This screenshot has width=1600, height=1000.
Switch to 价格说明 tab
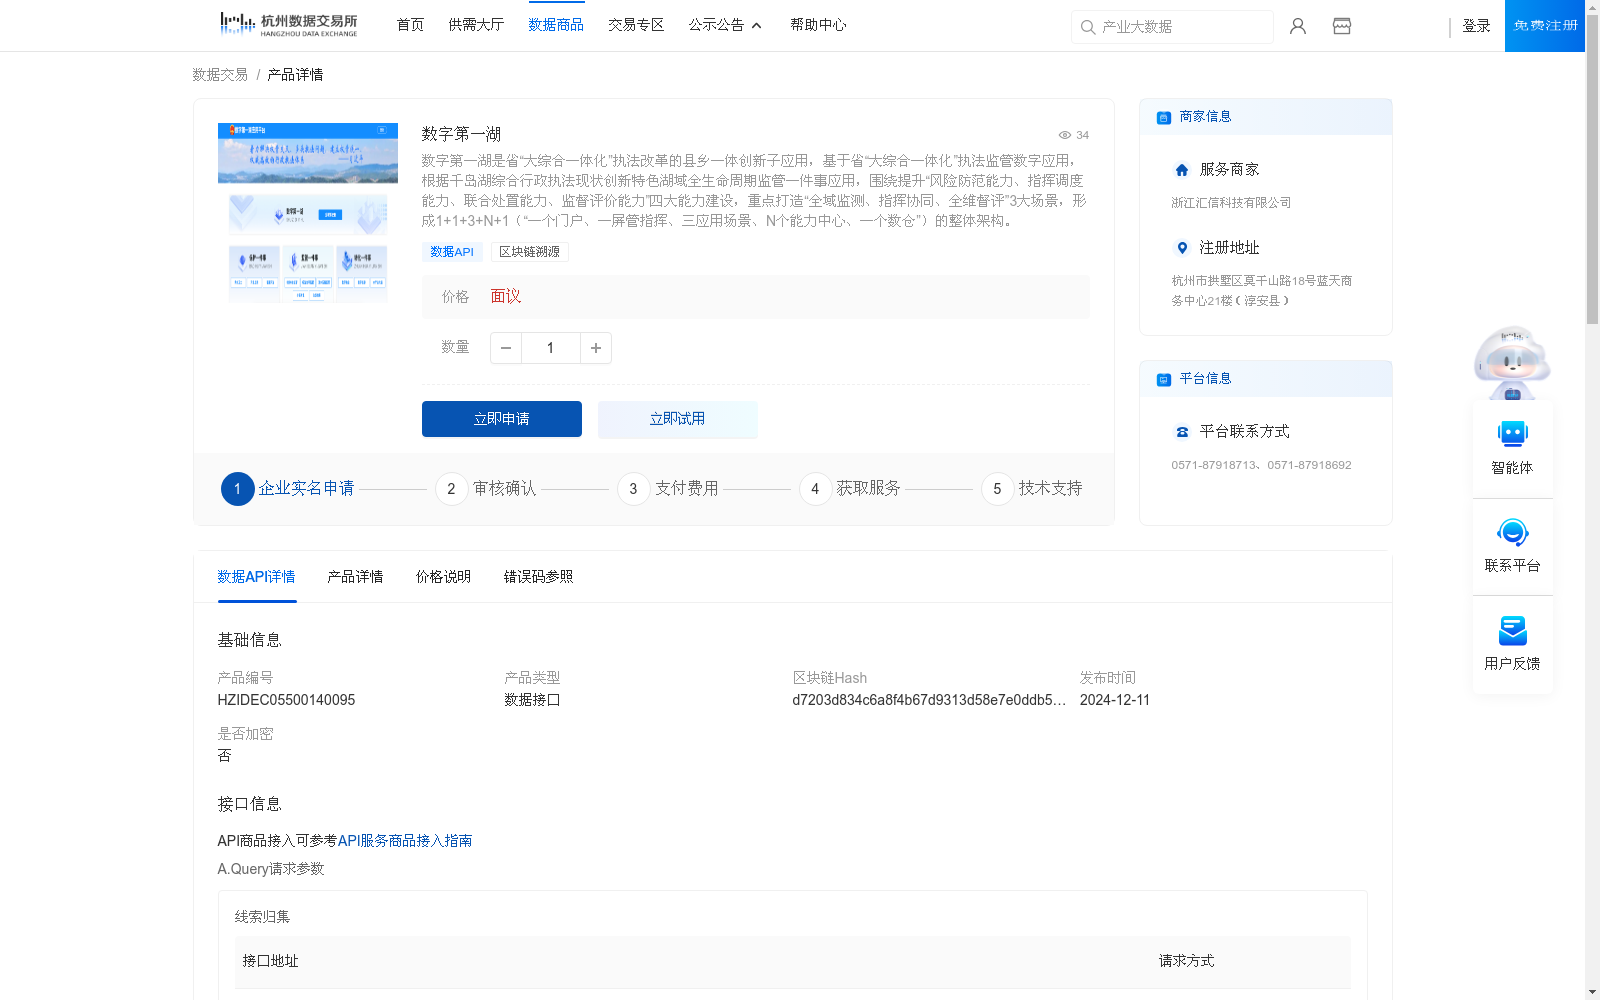[443, 577]
